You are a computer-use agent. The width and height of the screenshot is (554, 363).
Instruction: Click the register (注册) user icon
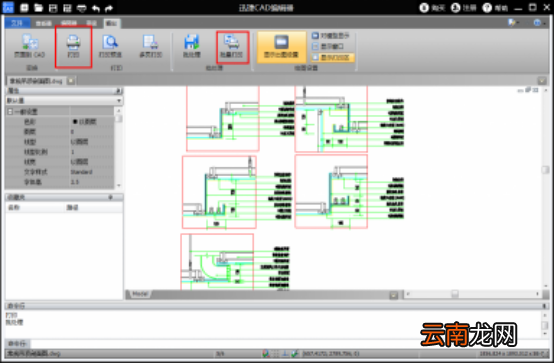[455, 7]
